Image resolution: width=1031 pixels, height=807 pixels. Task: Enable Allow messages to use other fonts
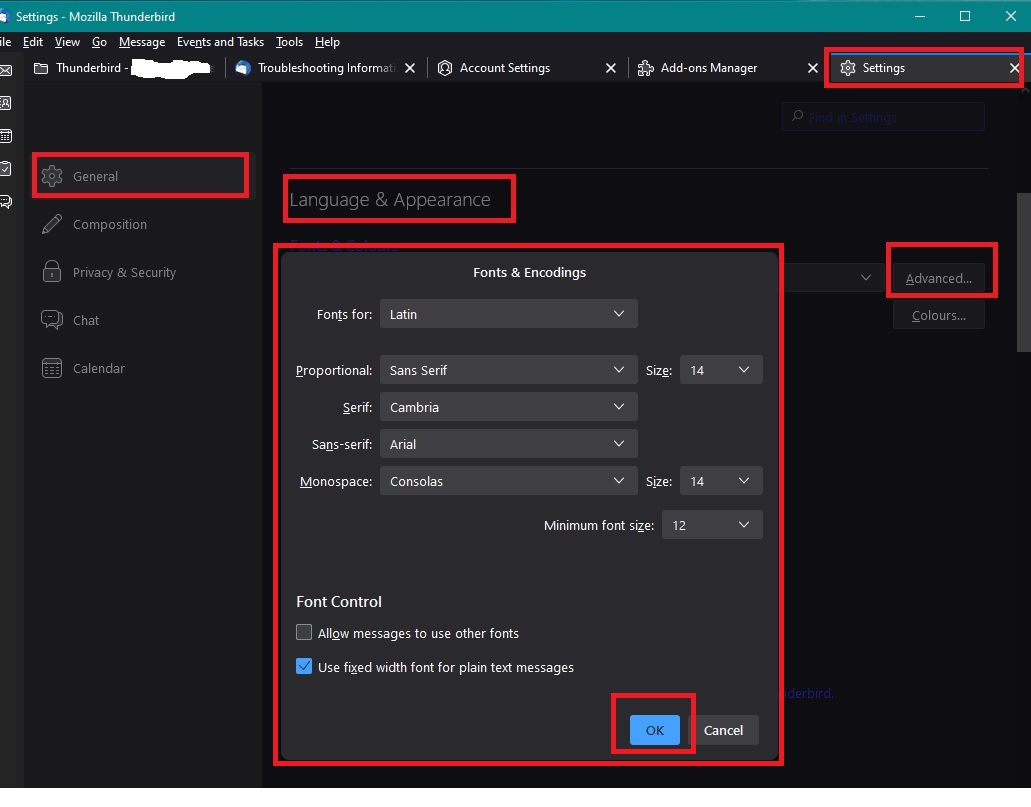point(305,633)
